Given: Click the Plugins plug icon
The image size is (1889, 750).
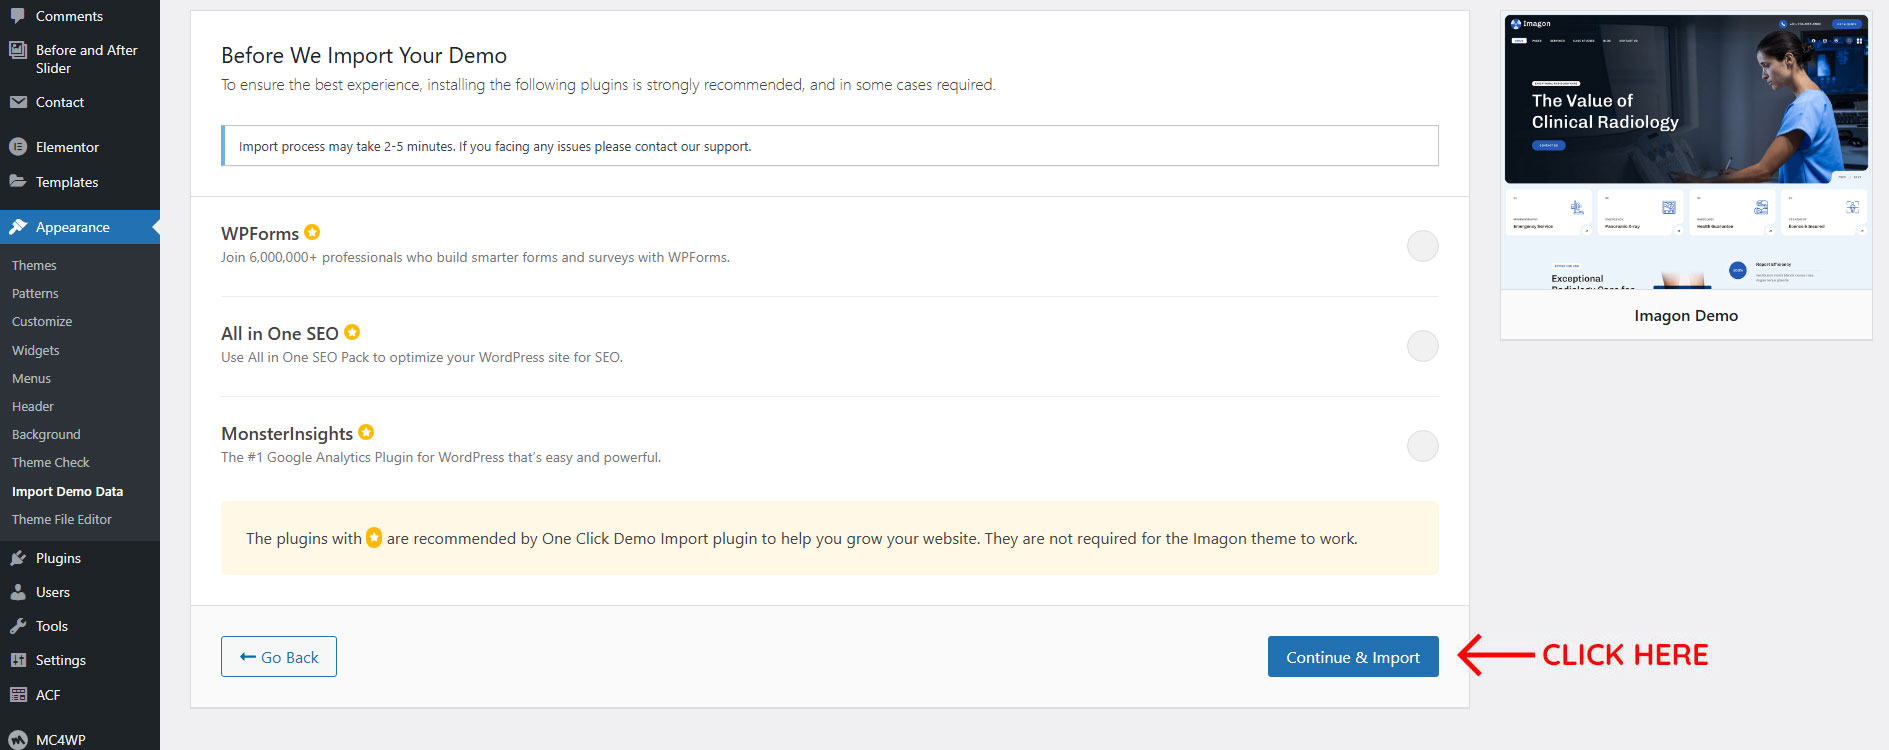Looking at the screenshot, I should [18, 558].
